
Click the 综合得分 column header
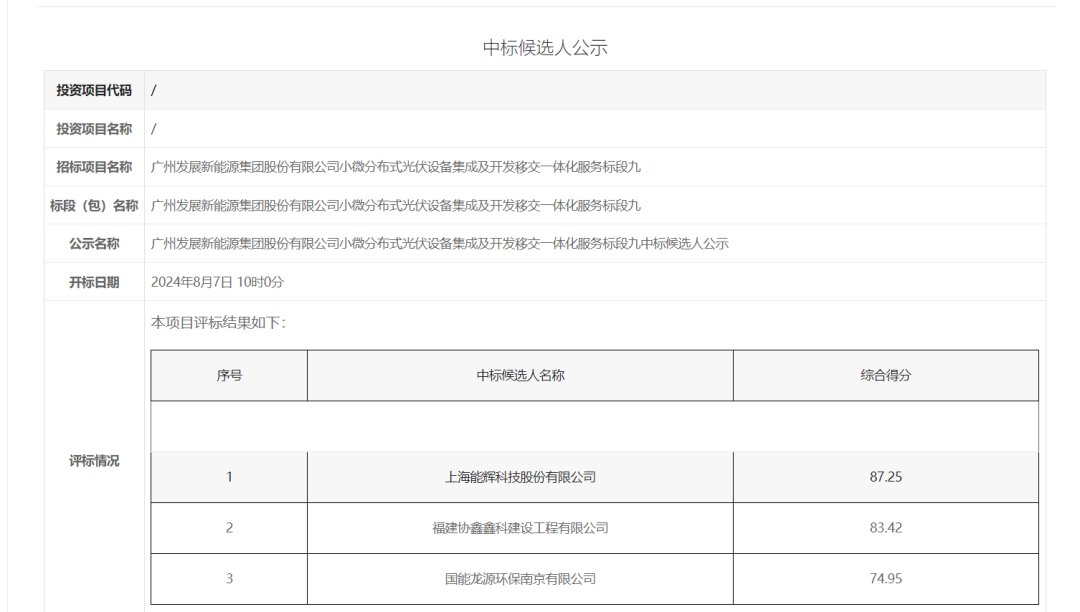click(885, 376)
